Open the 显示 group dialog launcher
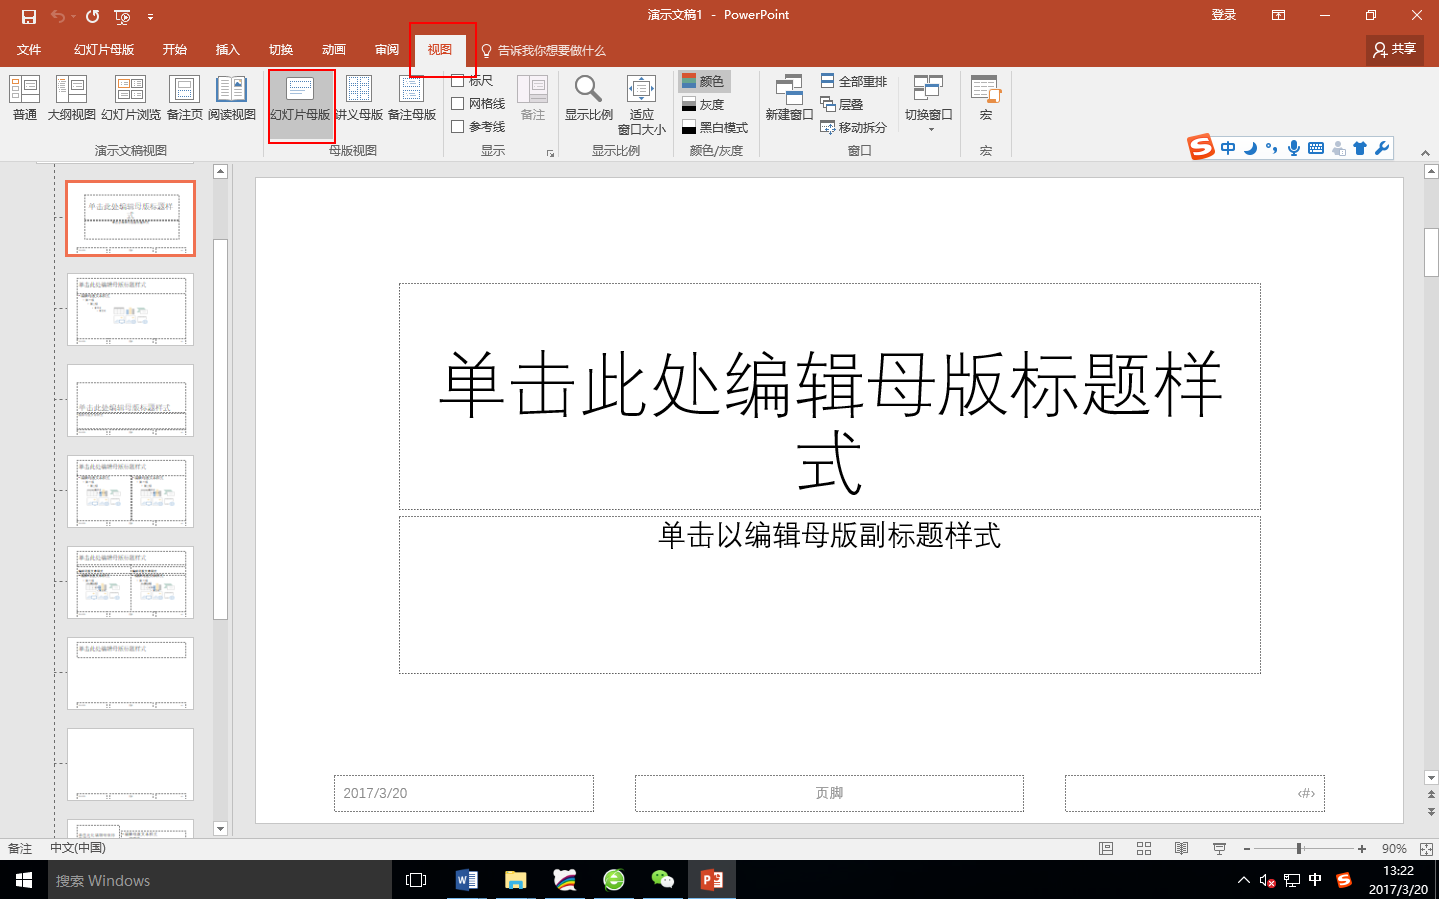Viewport: 1439px width, 899px height. pos(551,151)
